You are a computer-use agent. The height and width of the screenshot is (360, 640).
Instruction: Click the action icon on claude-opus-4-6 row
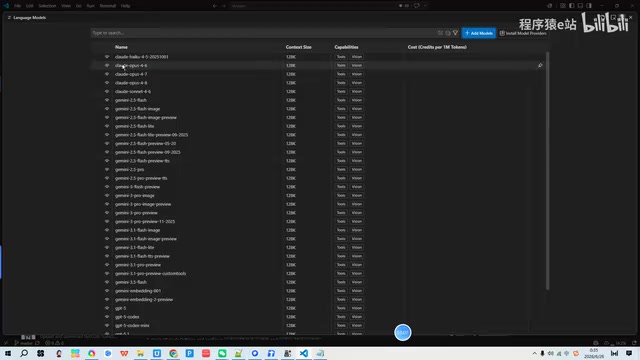click(540, 65)
